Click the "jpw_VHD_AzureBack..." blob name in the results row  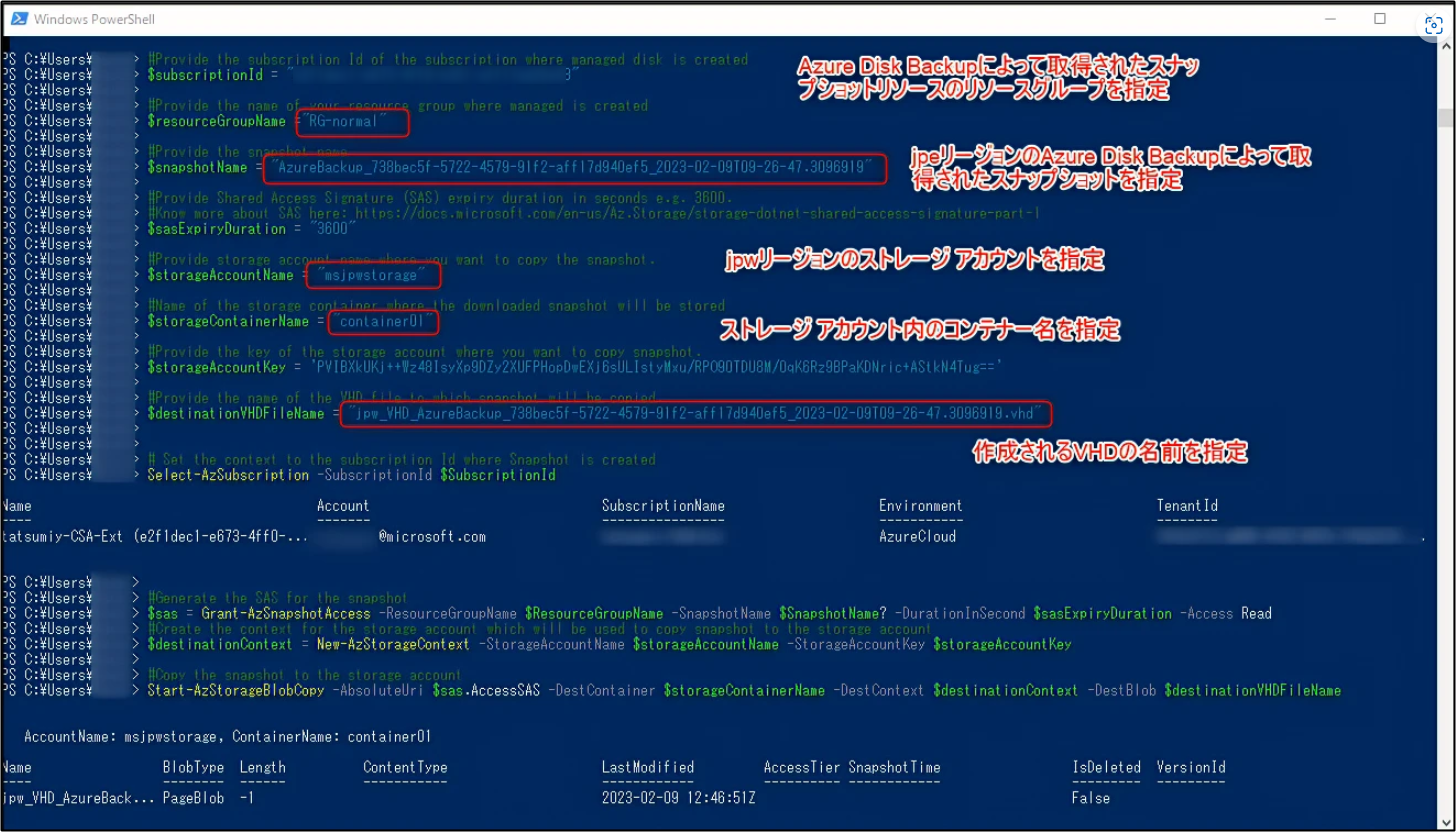tap(79, 798)
